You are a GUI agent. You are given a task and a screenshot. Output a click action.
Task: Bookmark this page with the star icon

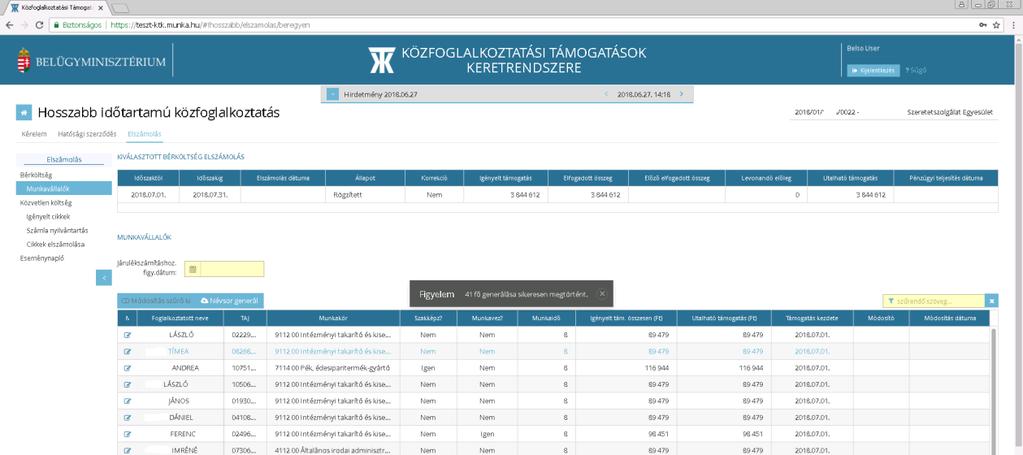coord(996,25)
